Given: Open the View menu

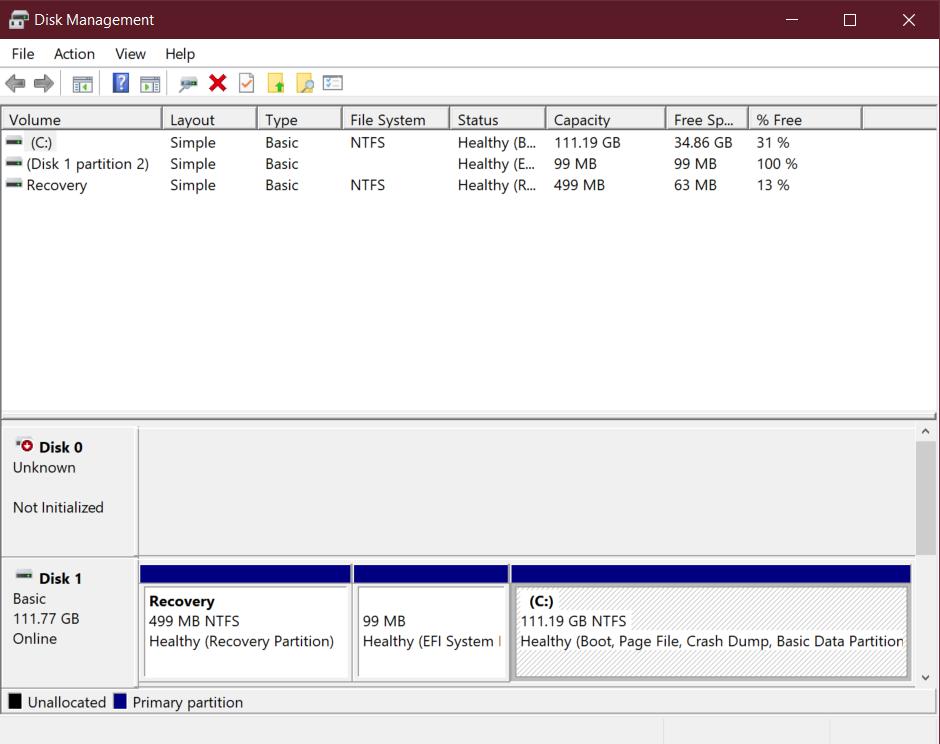Looking at the screenshot, I should pos(130,54).
